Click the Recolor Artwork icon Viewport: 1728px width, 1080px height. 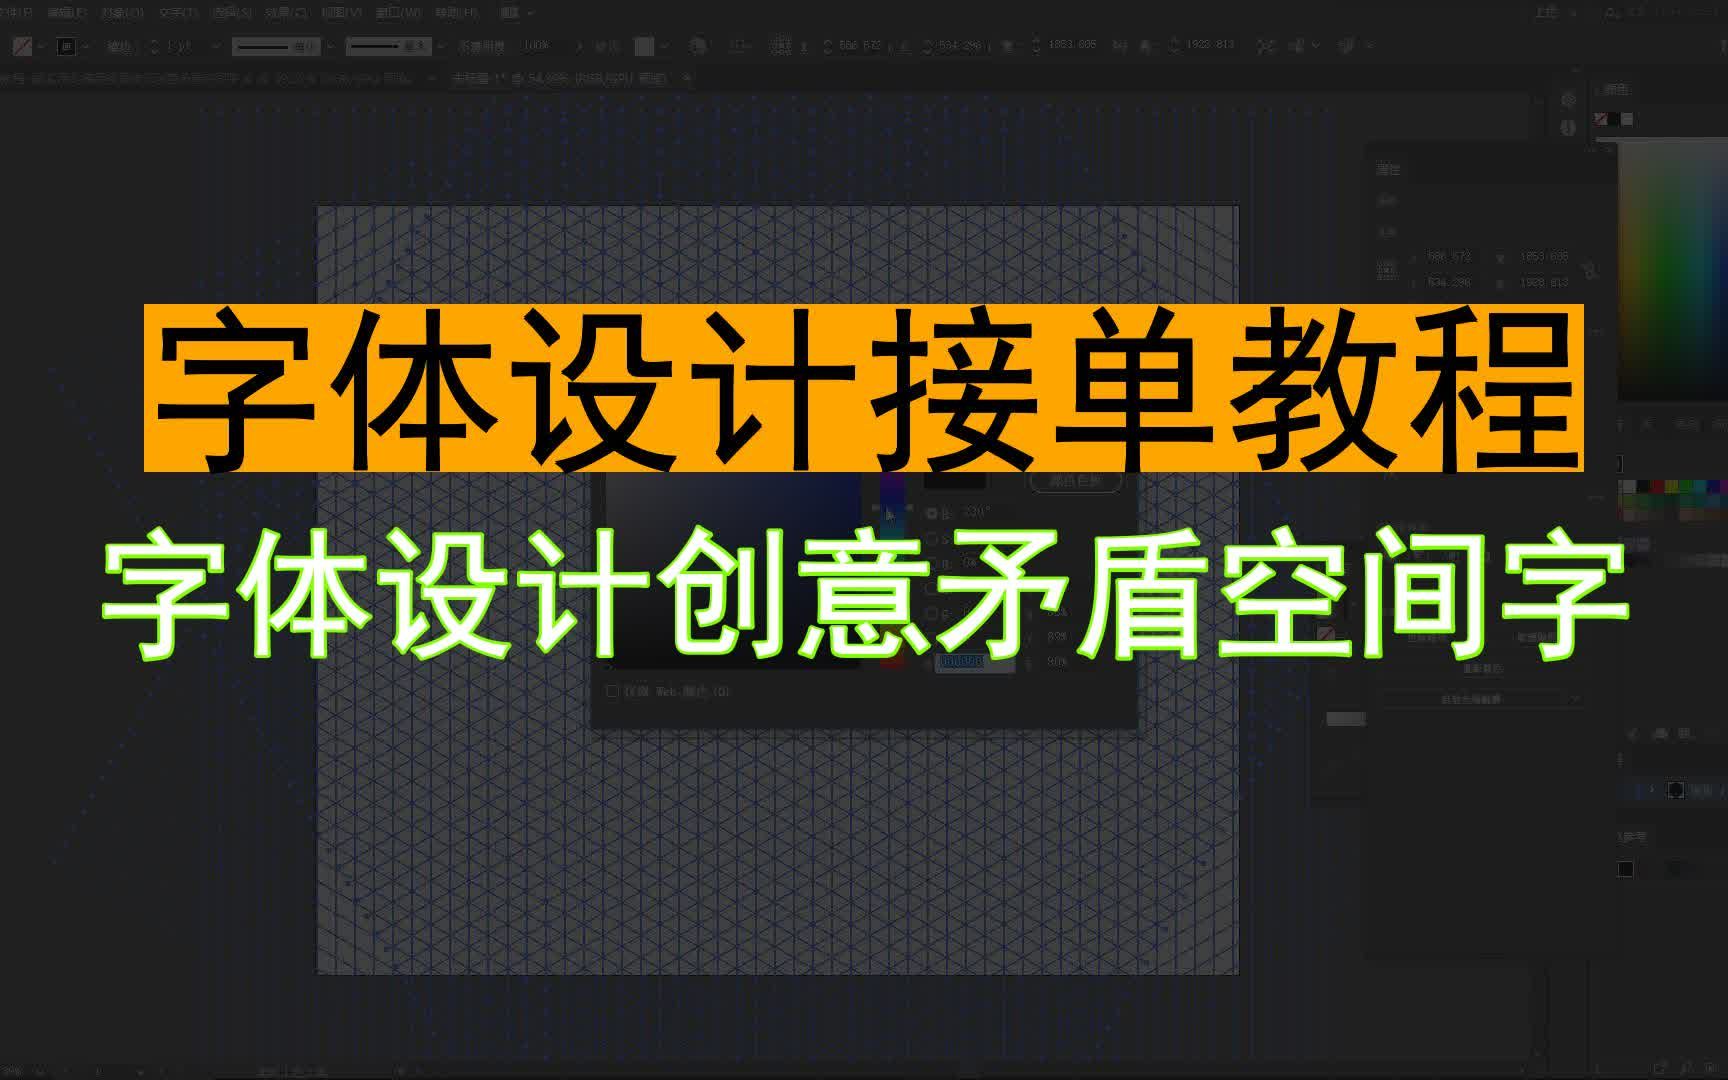[698, 46]
